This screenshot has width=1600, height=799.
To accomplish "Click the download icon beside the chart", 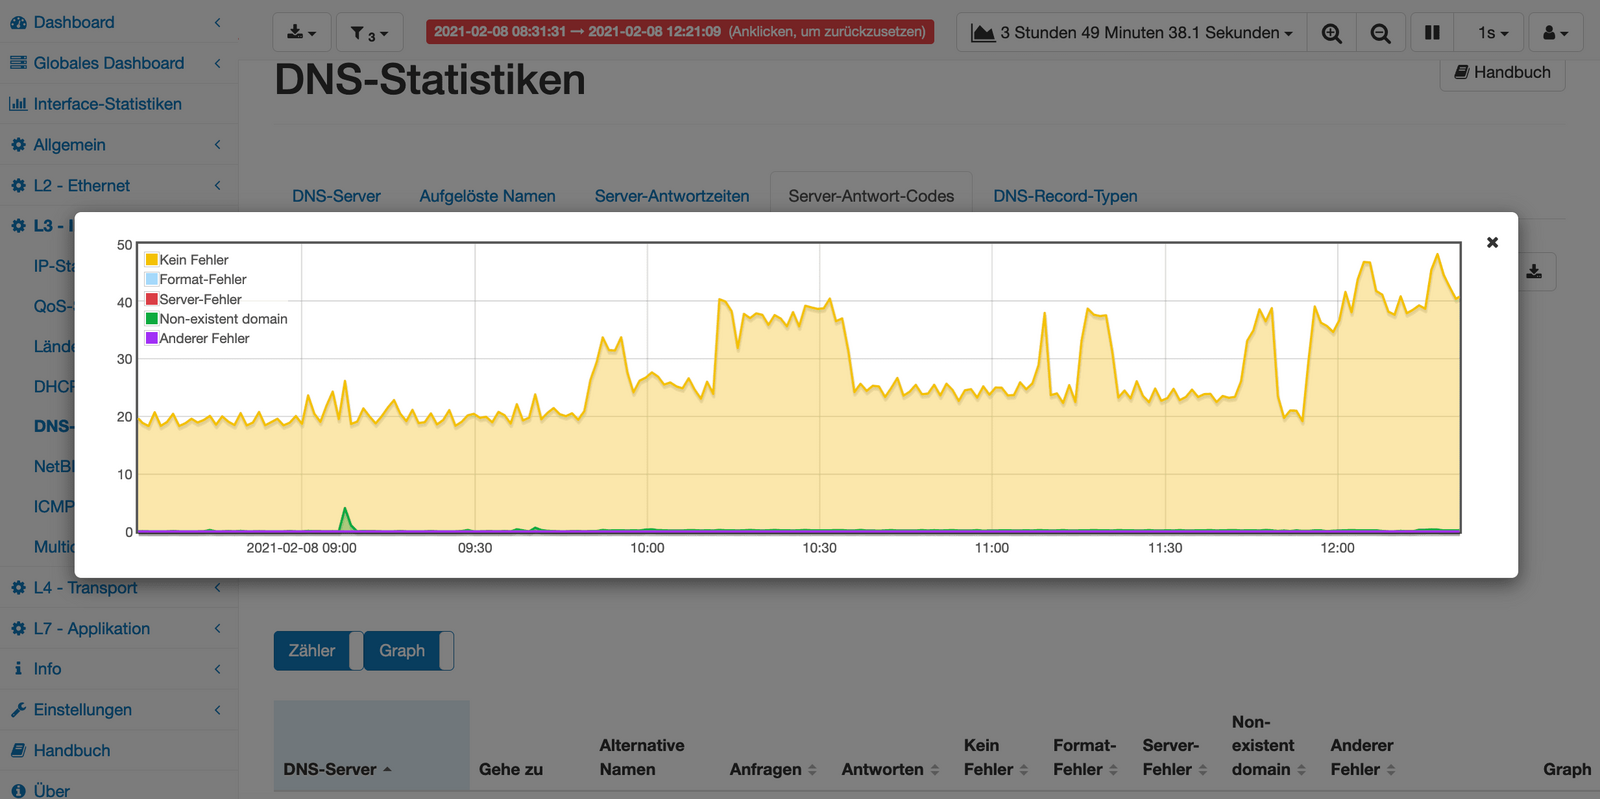I will pyautogui.click(x=1534, y=272).
